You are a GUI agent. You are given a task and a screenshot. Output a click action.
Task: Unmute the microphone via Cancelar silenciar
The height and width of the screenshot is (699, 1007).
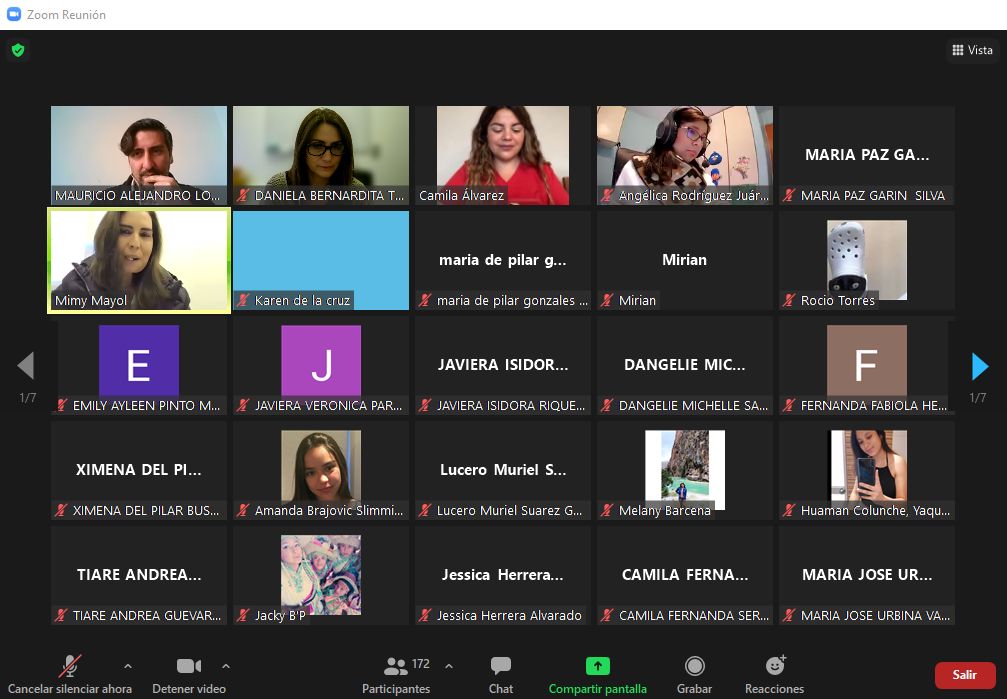70,667
